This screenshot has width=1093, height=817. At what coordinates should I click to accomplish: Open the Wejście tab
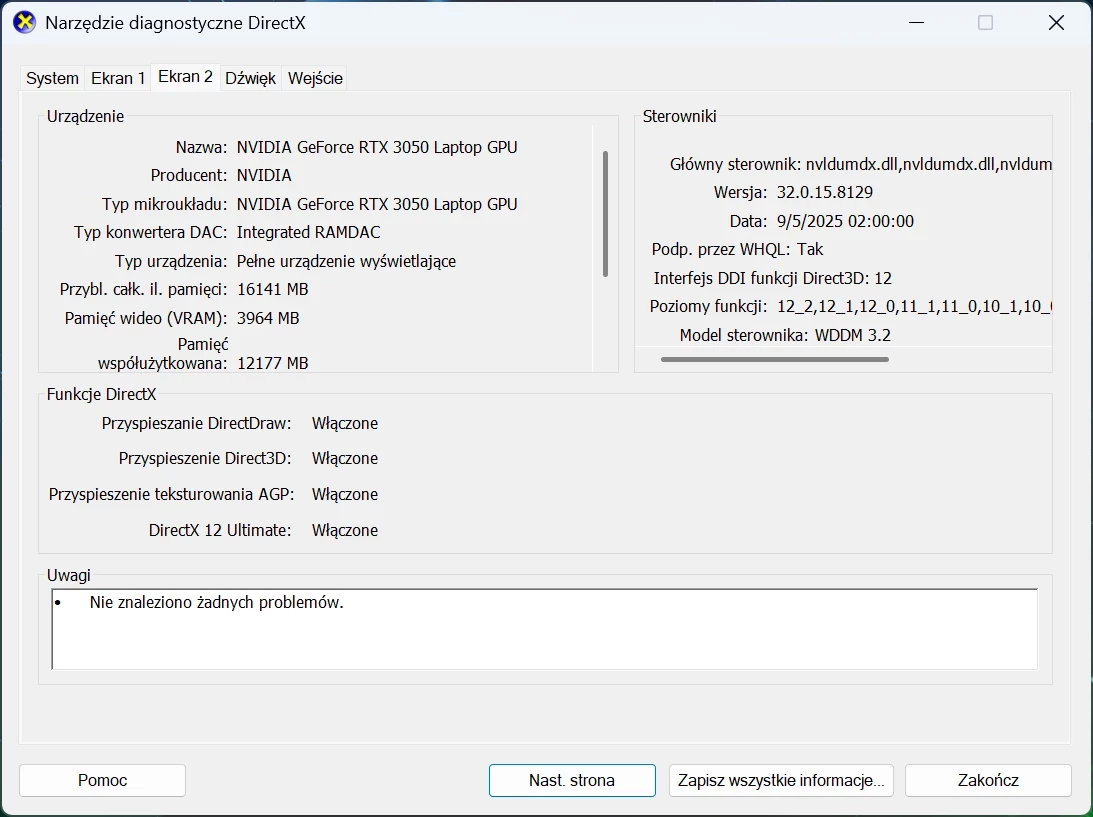pyautogui.click(x=314, y=77)
